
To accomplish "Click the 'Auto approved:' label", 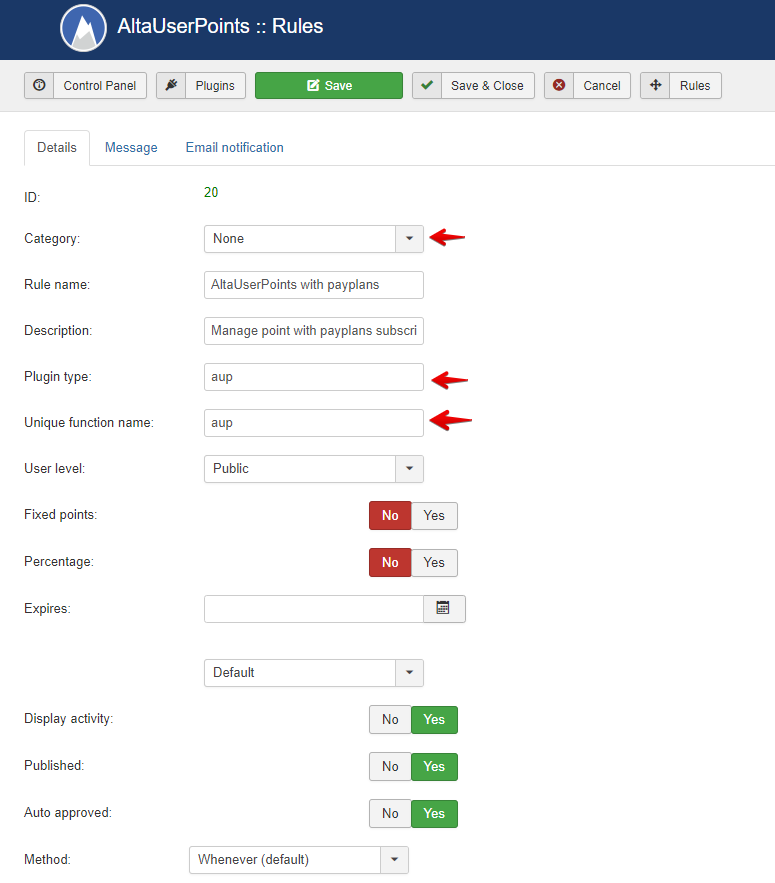I will [x=68, y=813].
